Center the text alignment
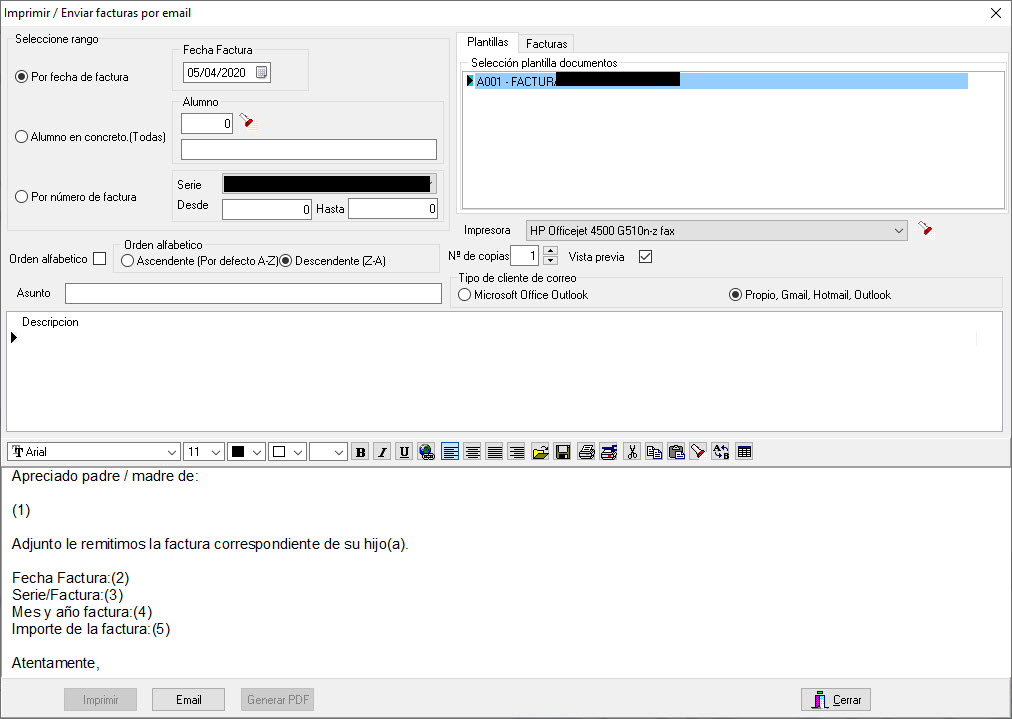The image size is (1012, 719). [x=472, y=452]
